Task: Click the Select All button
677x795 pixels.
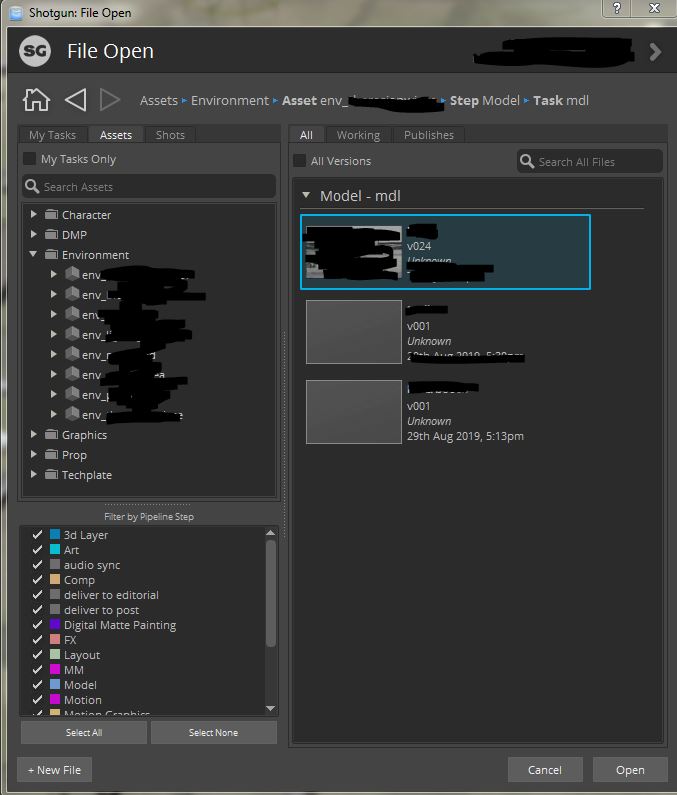Action: click(84, 732)
